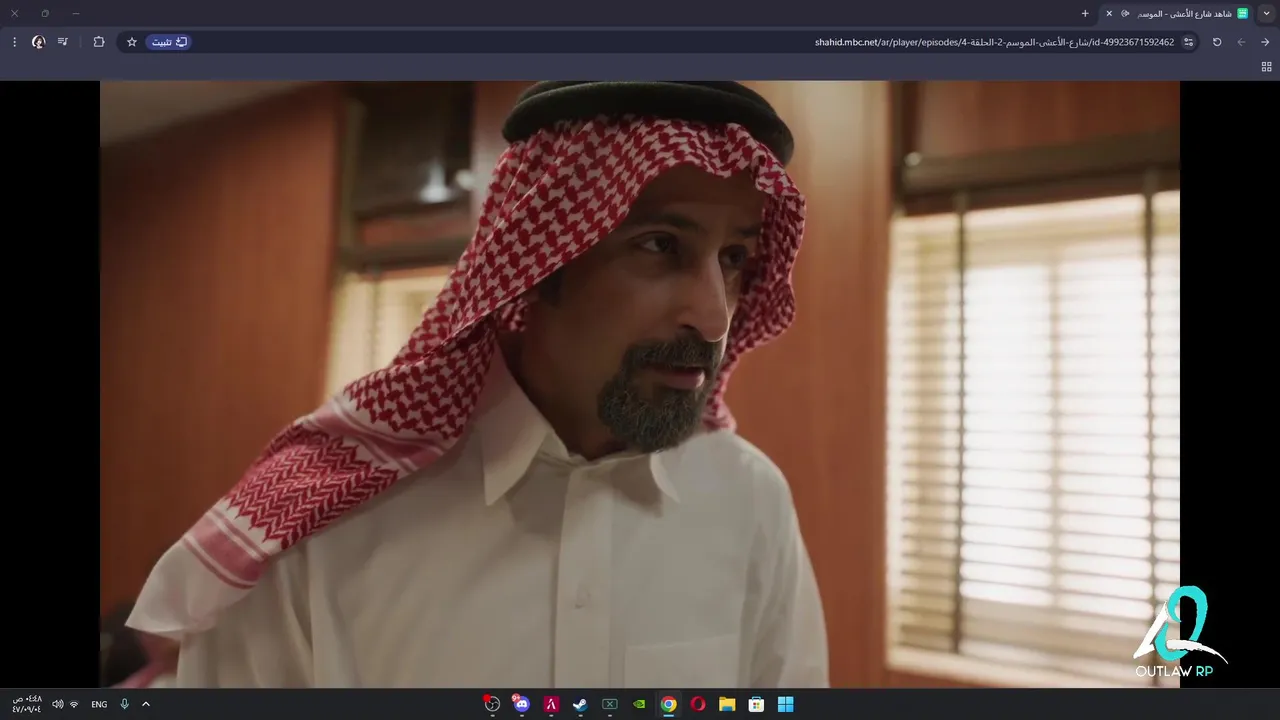Open the Windows Start menu
Screen dimensions: 1280x720
tap(786, 704)
